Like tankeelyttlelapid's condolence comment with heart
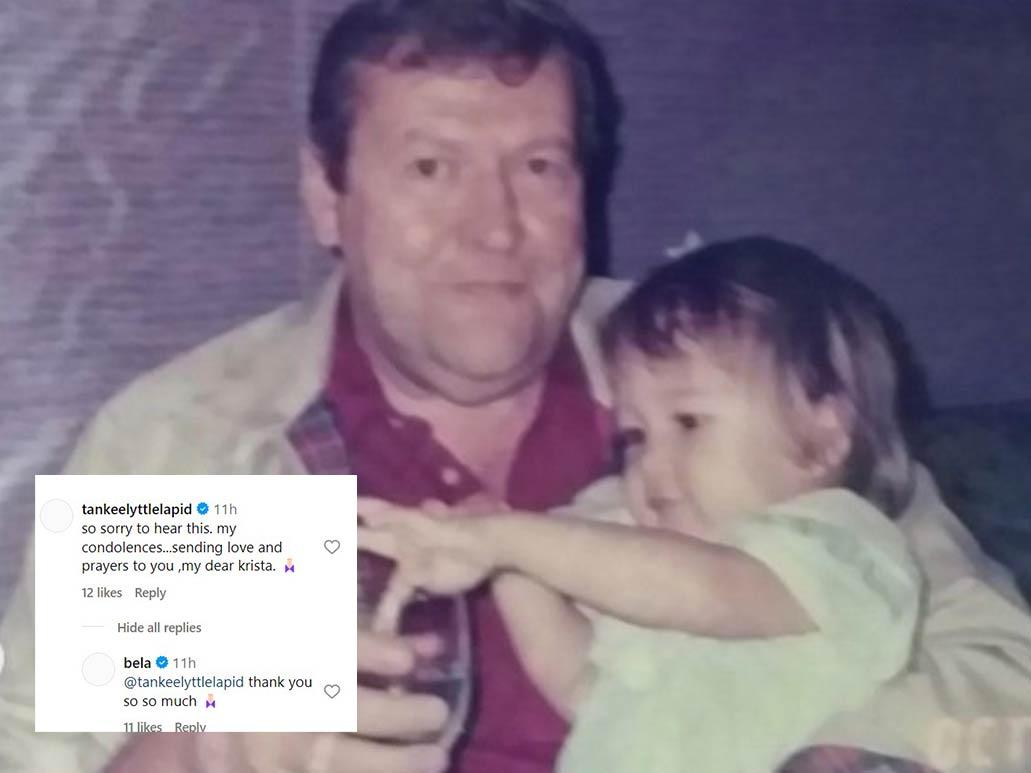Image resolution: width=1031 pixels, height=773 pixels. [332, 547]
